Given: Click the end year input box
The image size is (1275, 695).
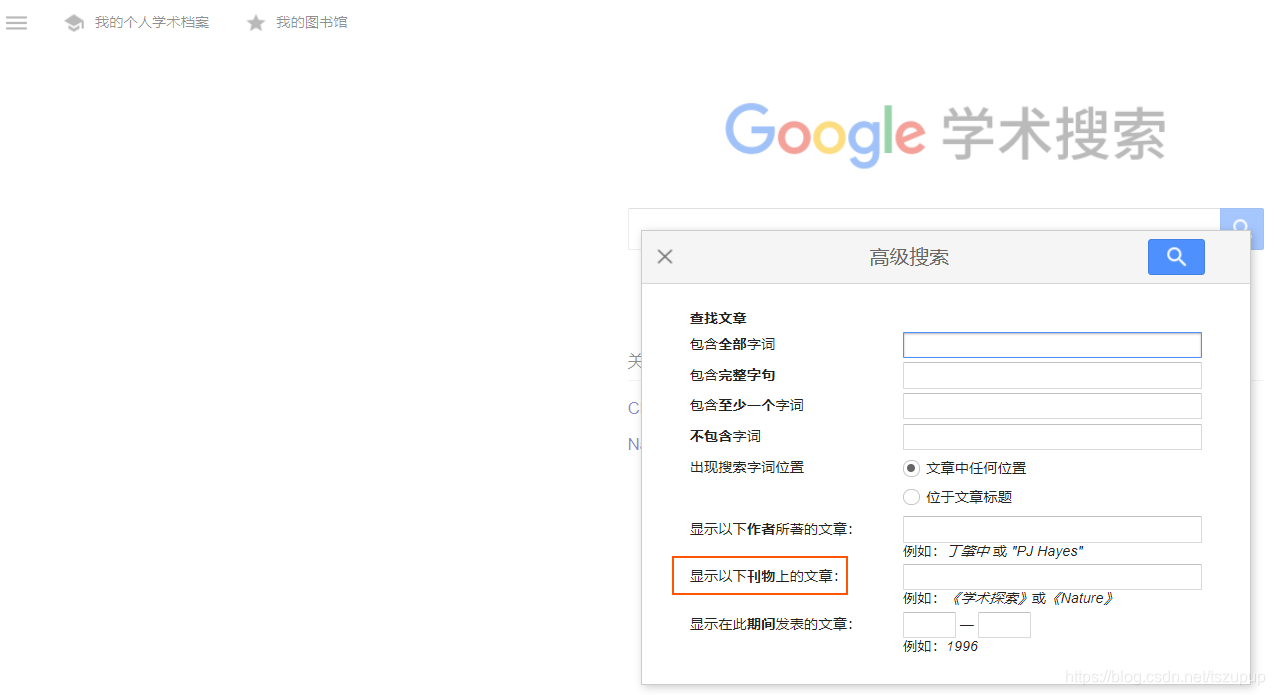Looking at the screenshot, I should (1004, 625).
